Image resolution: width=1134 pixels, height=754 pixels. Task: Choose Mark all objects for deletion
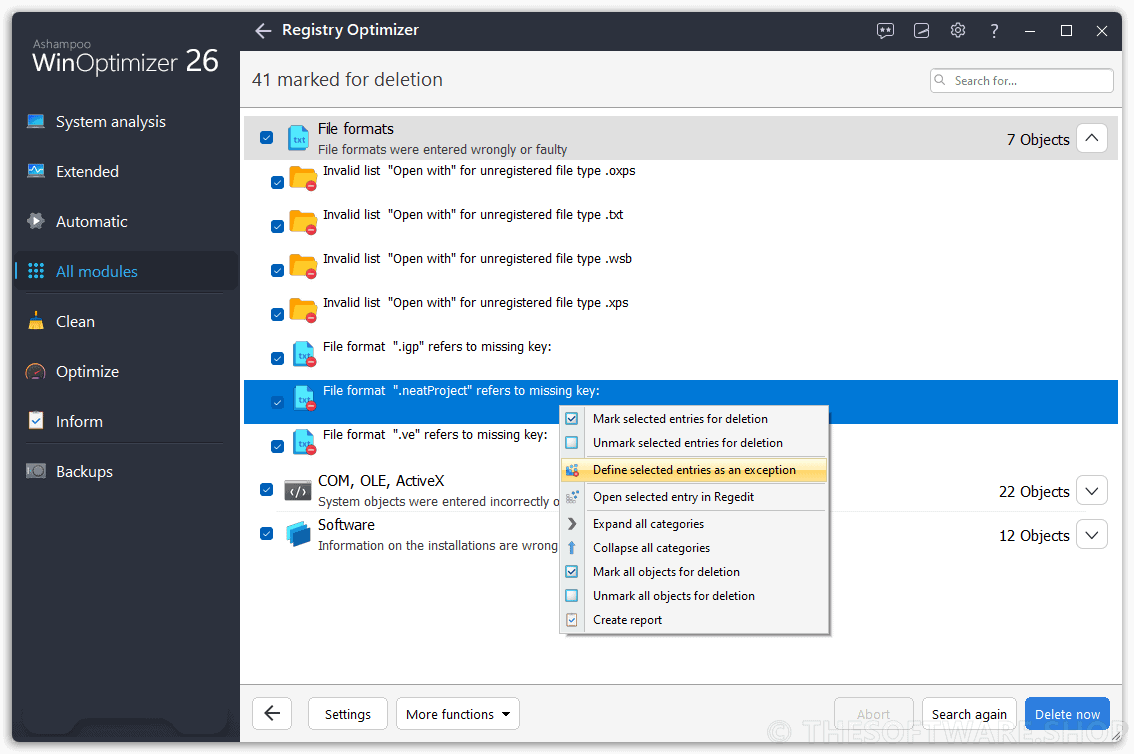(x=694, y=572)
